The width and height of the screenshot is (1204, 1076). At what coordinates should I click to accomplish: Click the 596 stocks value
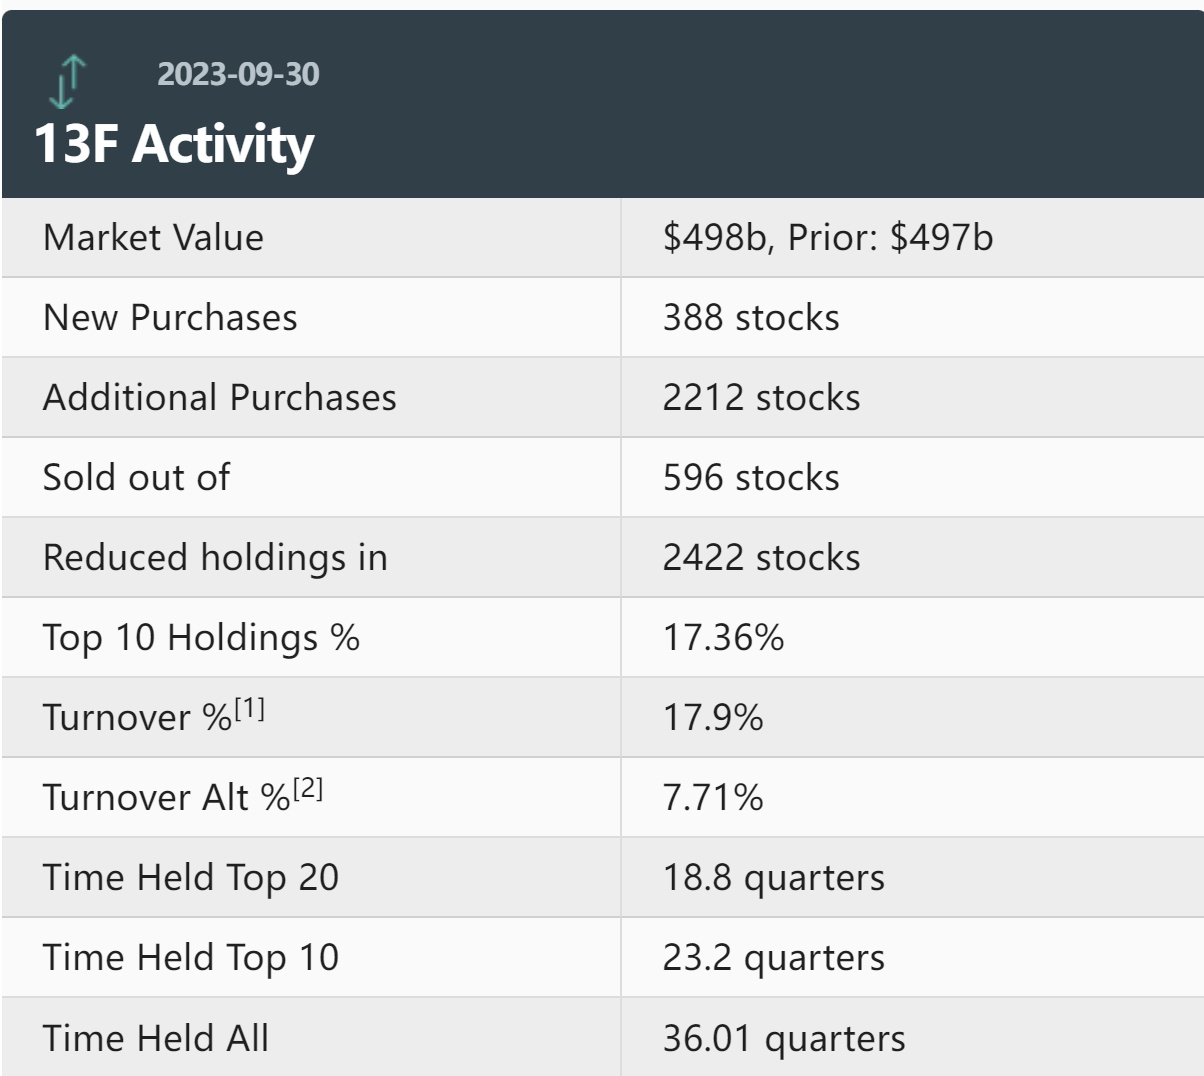[x=750, y=478]
